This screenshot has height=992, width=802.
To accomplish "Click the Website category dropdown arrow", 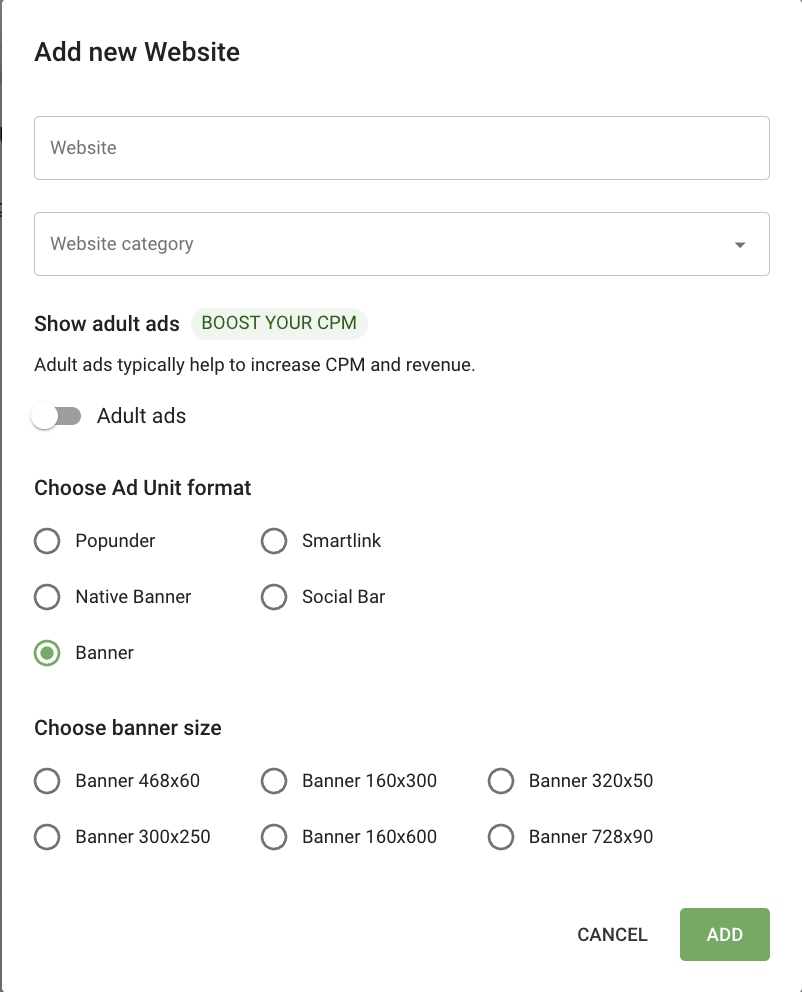I will 739,243.
